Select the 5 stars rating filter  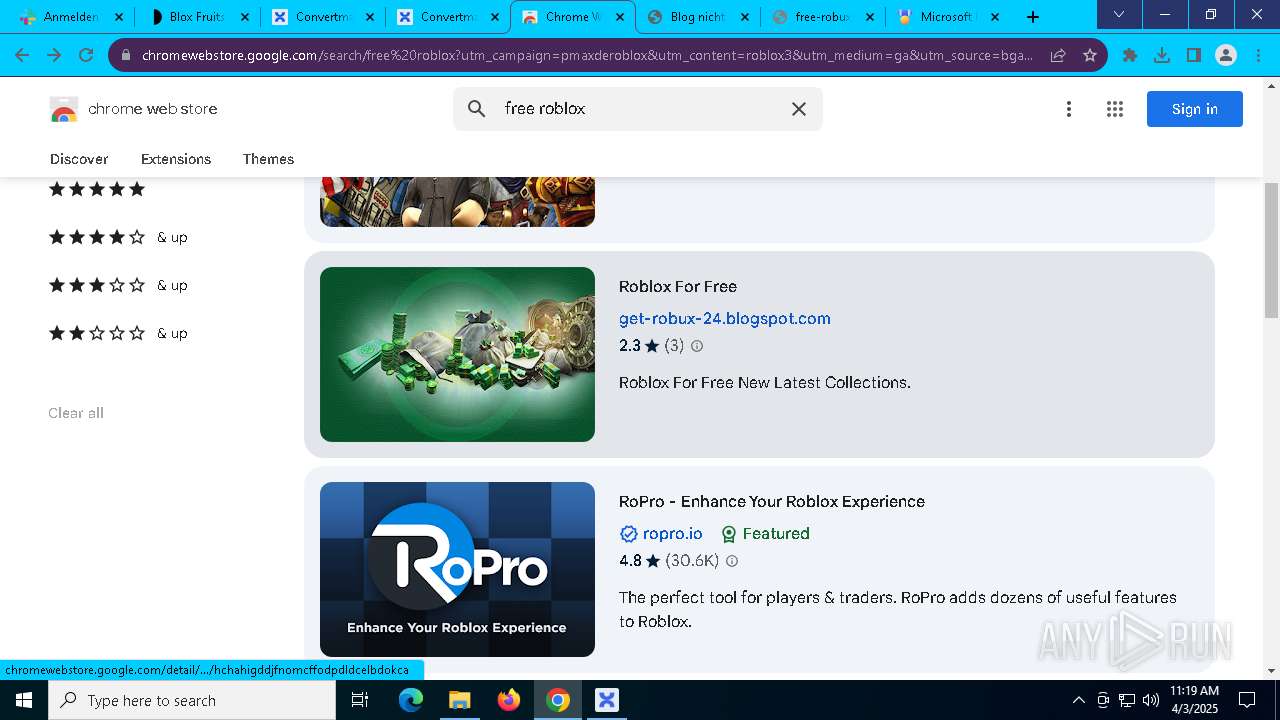coord(97,189)
